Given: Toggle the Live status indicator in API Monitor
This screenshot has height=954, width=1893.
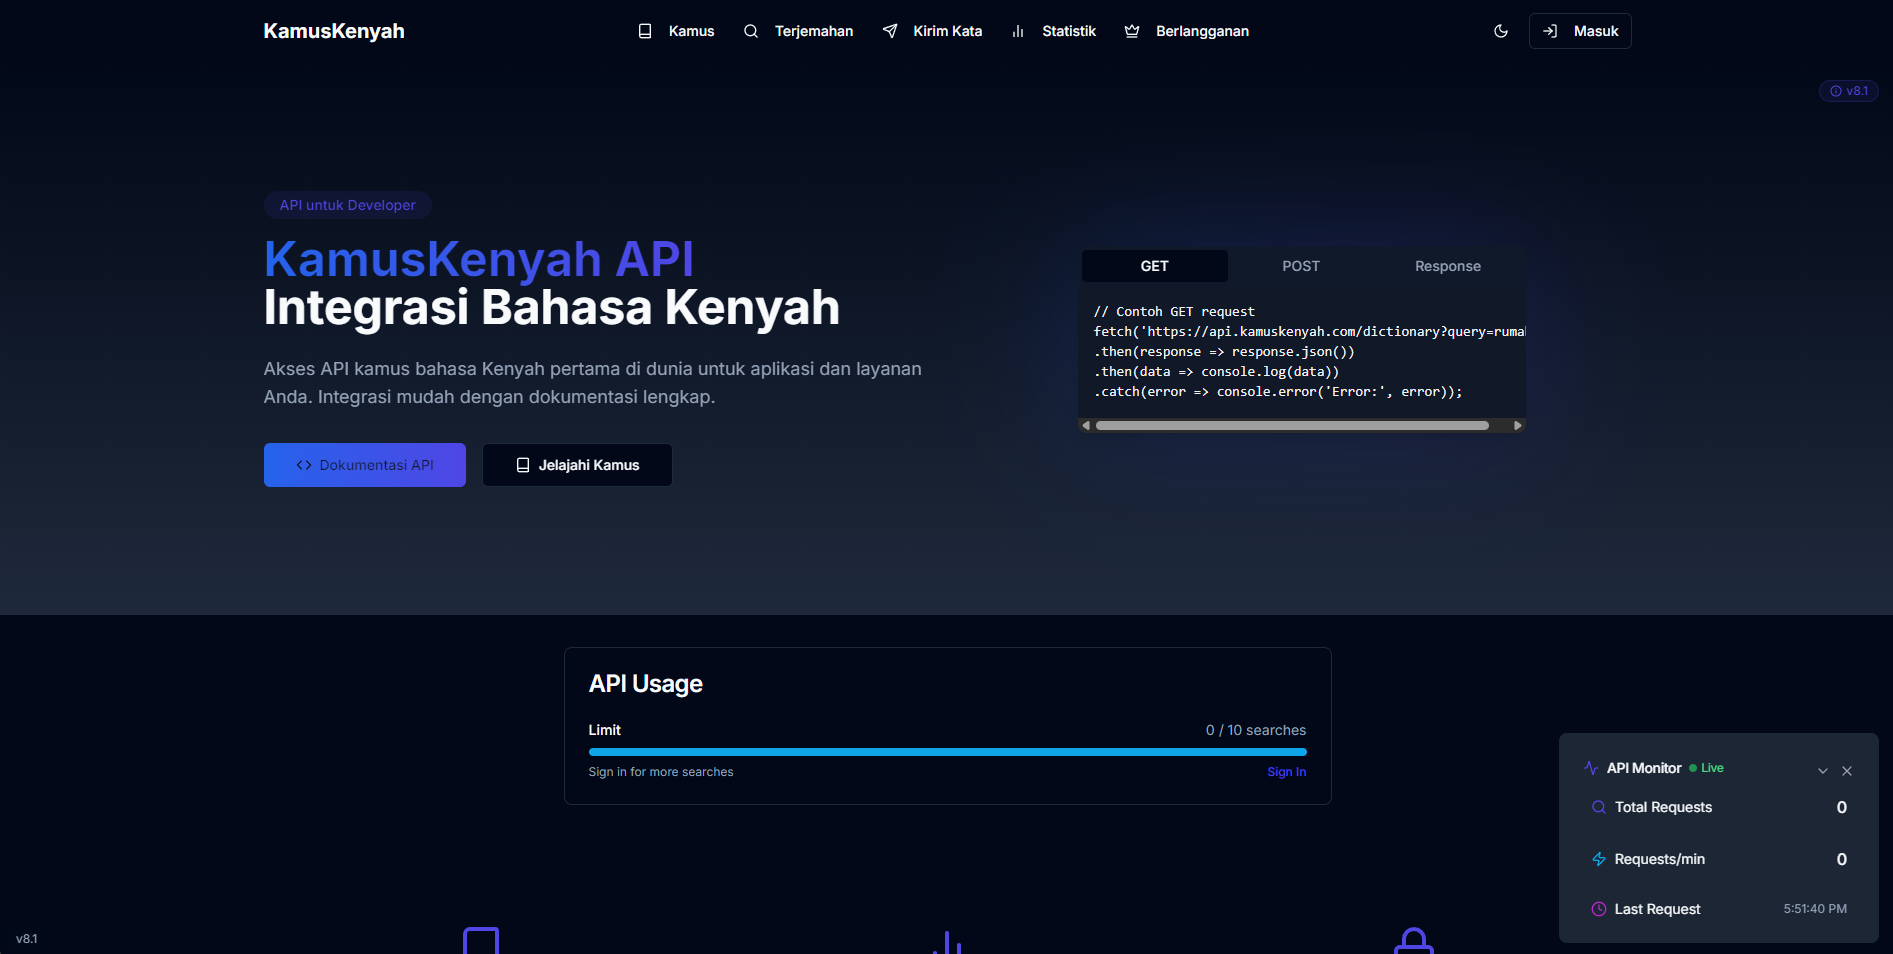Looking at the screenshot, I should click(x=1708, y=768).
